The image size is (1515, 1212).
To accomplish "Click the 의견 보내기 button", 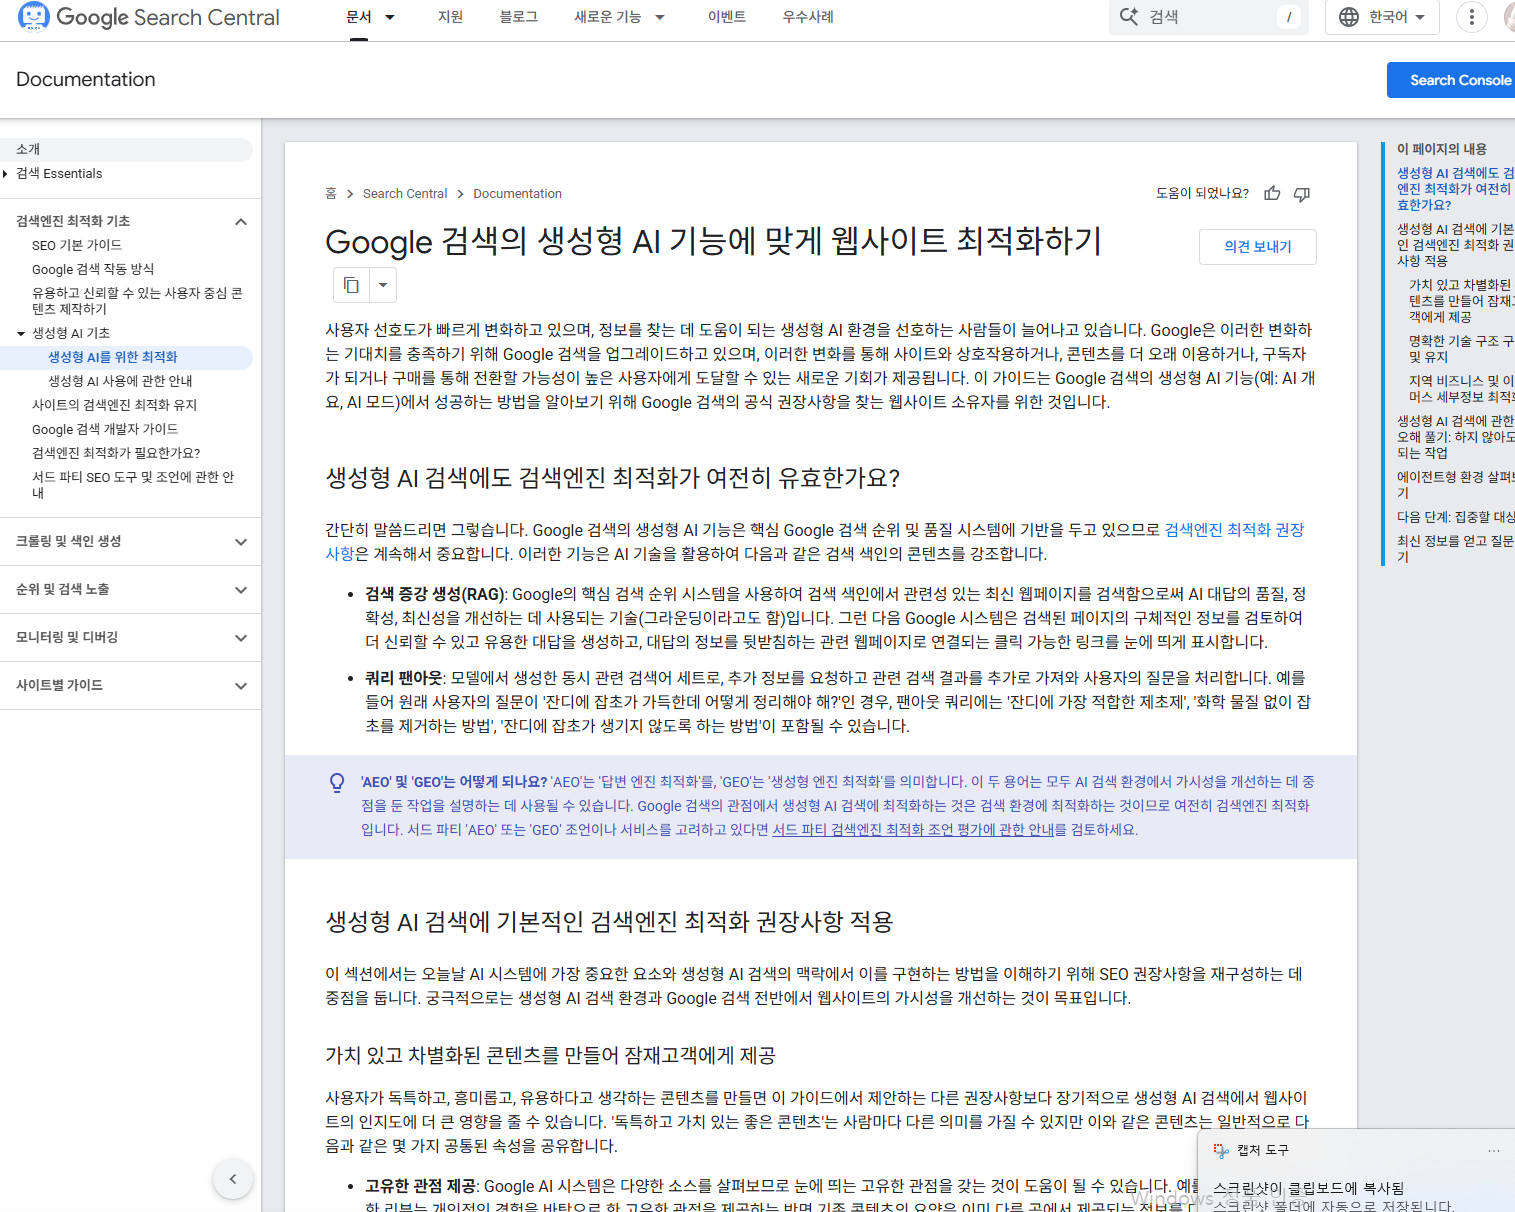I will click(1258, 247).
